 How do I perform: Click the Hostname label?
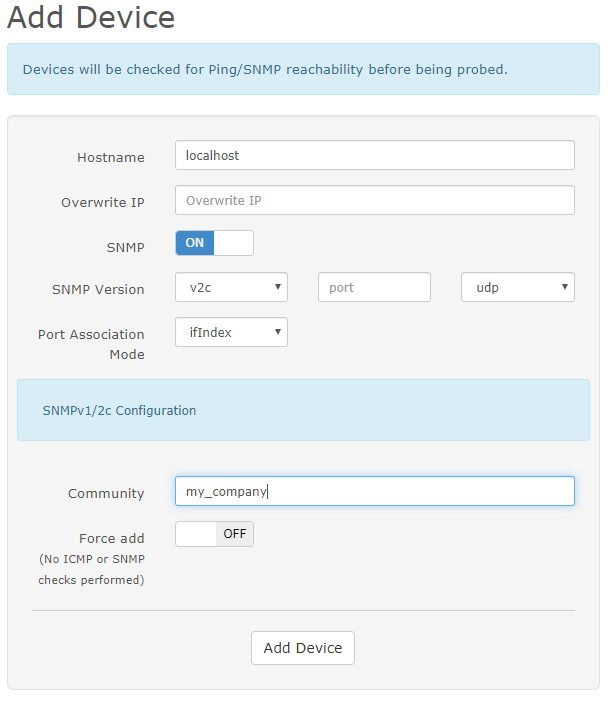pyautogui.click(x=111, y=157)
